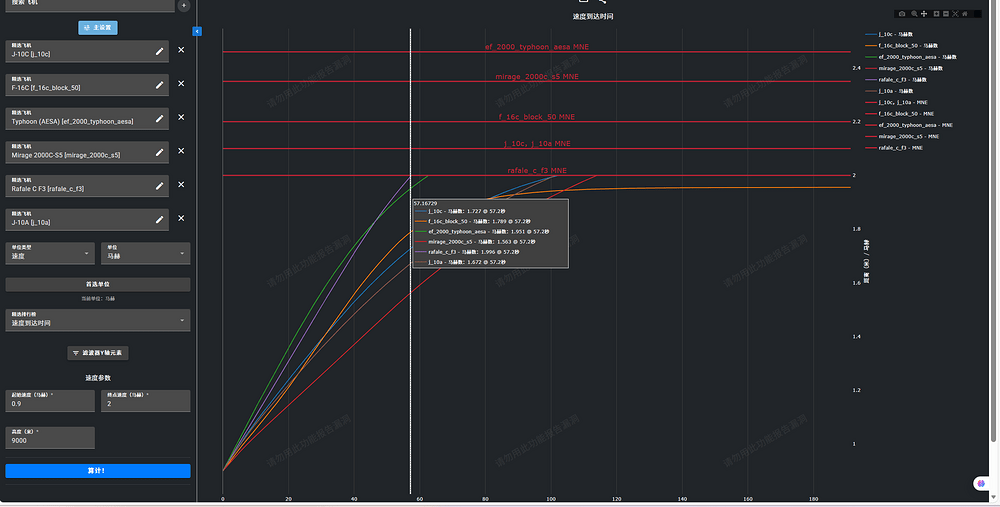Collapse the sidebar with the blue arrow
The width and height of the screenshot is (1000, 507).
click(x=197, y=31)
